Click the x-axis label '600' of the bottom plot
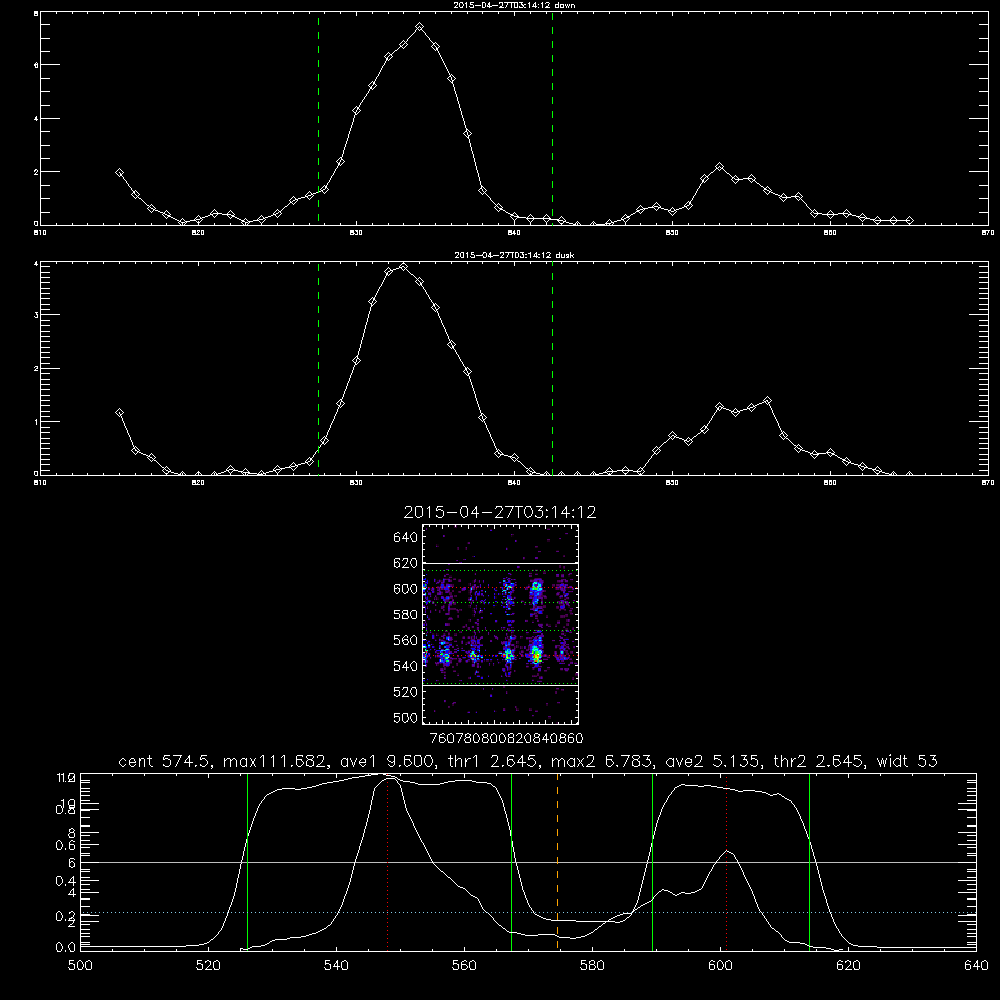 (721, 966)
